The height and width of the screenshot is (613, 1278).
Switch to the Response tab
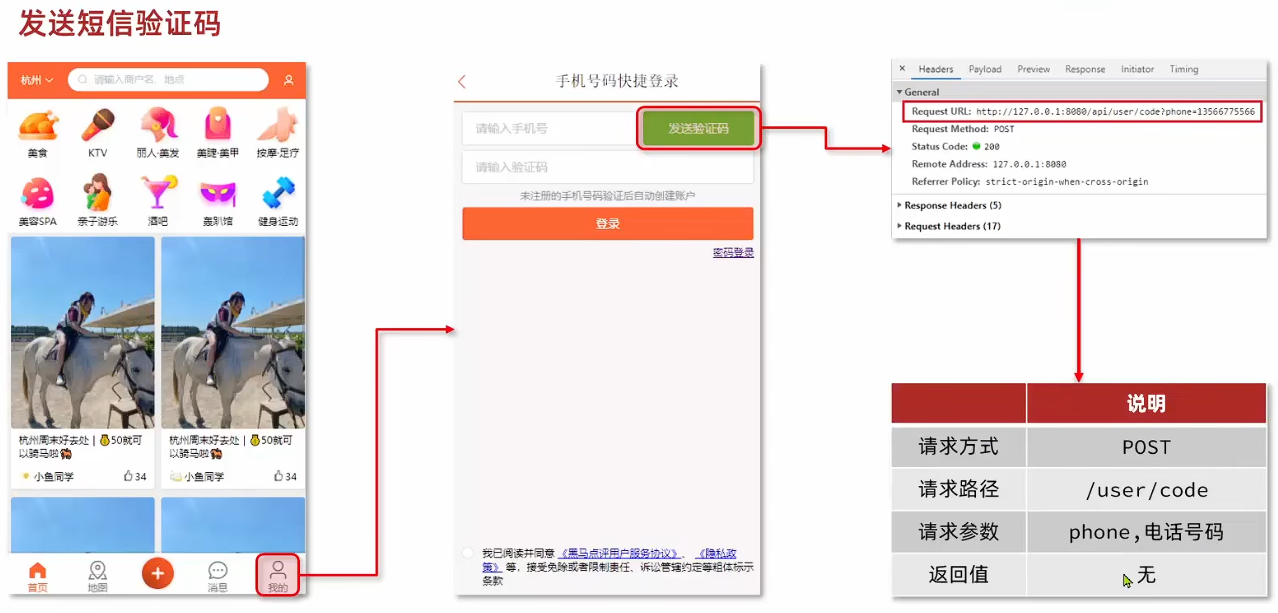tap(1085, 69)
